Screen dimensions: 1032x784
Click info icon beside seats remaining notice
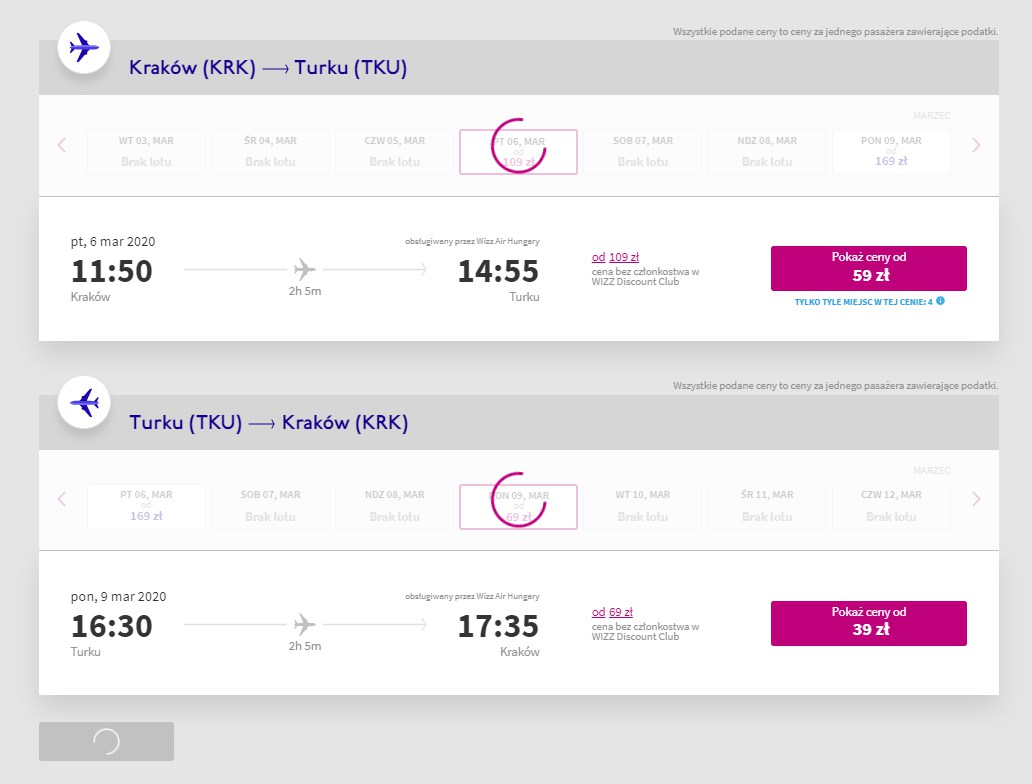(941, 301)
